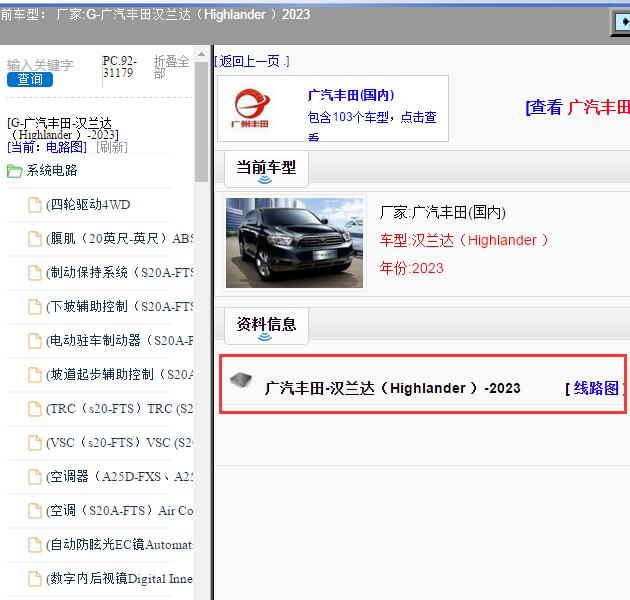The height and width of the screenshot is (600, 630).
Task: Click the Highlander vehicle photo thumbnail
Action: tap(294, 243)
